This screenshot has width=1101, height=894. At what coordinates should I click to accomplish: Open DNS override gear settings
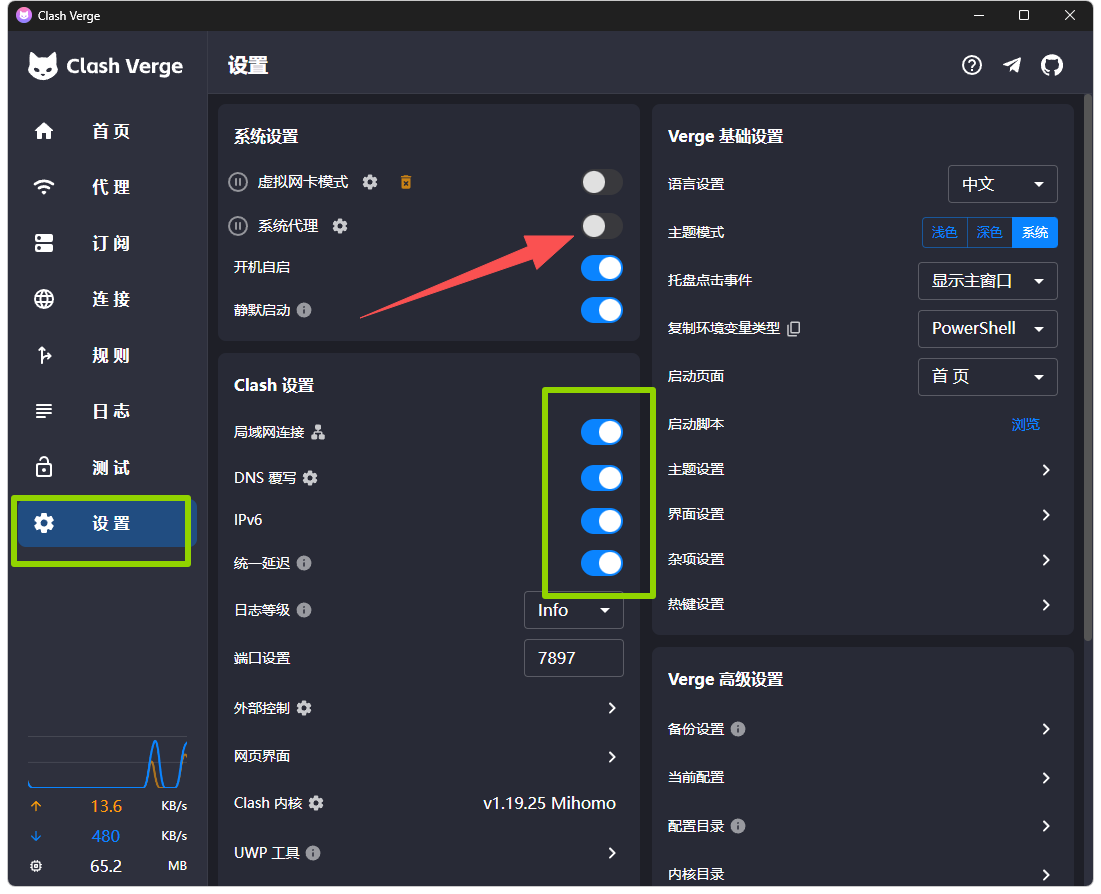310,478
